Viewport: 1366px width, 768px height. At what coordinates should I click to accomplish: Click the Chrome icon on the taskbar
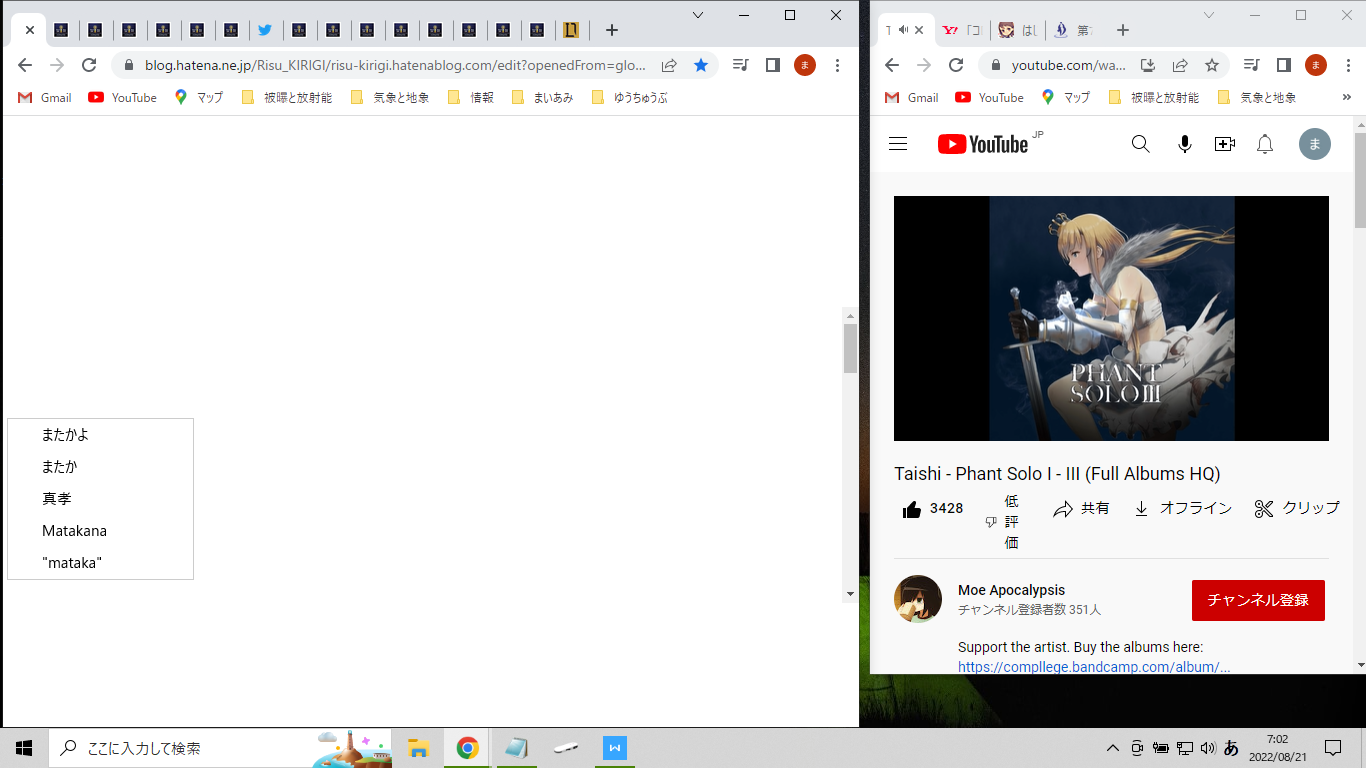(x=467, y=748)
